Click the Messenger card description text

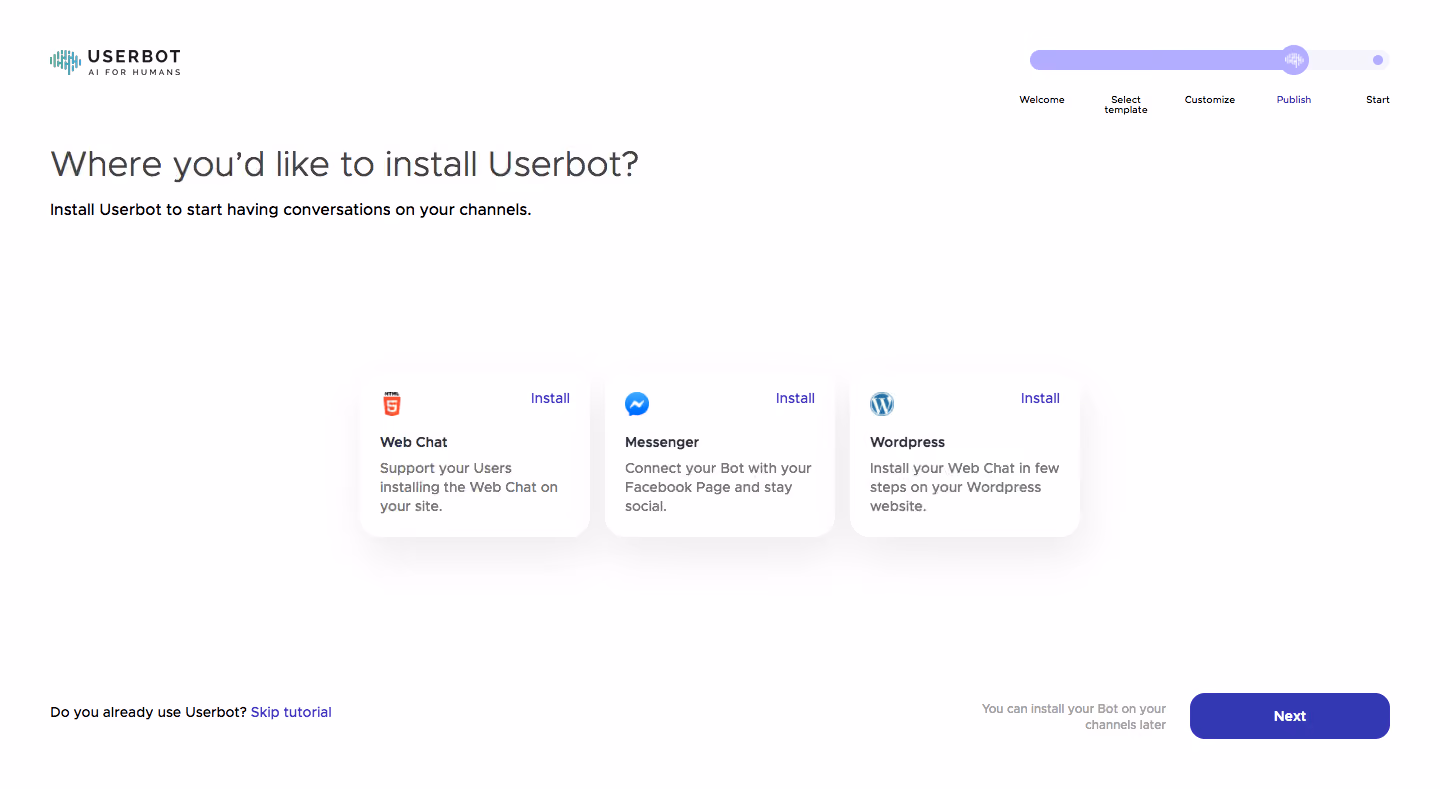coord(718,487)
